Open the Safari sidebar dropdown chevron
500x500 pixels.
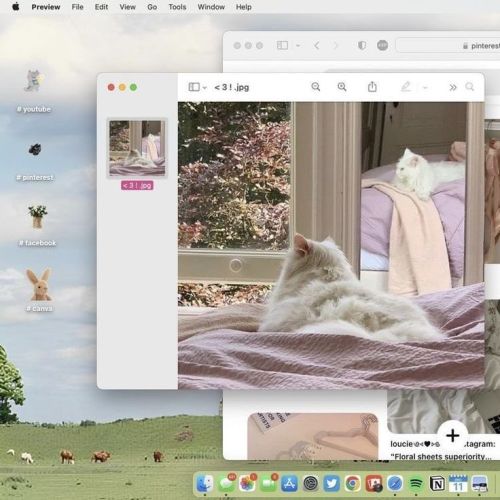pos(298,45)
